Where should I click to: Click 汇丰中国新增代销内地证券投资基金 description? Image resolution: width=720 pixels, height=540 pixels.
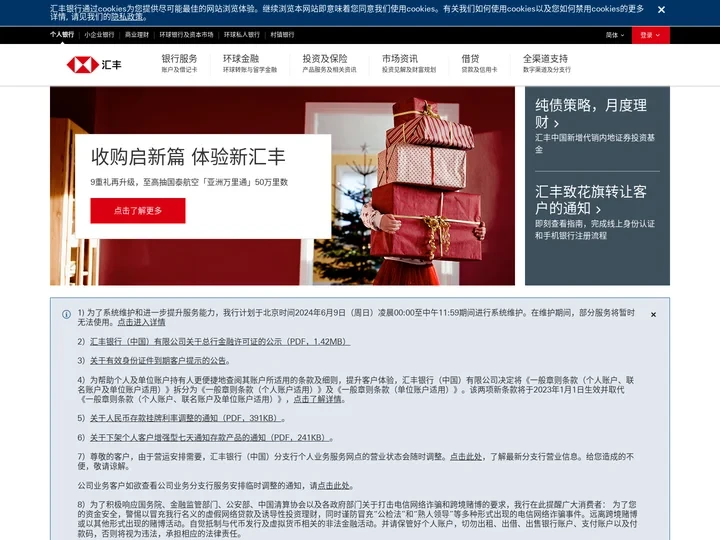coord(595,143)
